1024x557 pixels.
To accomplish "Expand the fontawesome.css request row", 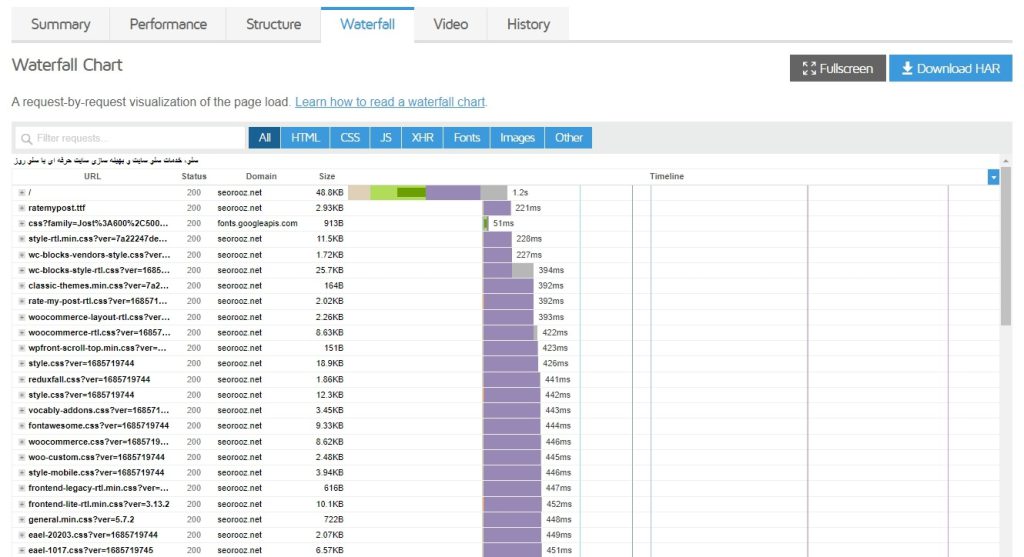I will point(22,426).
